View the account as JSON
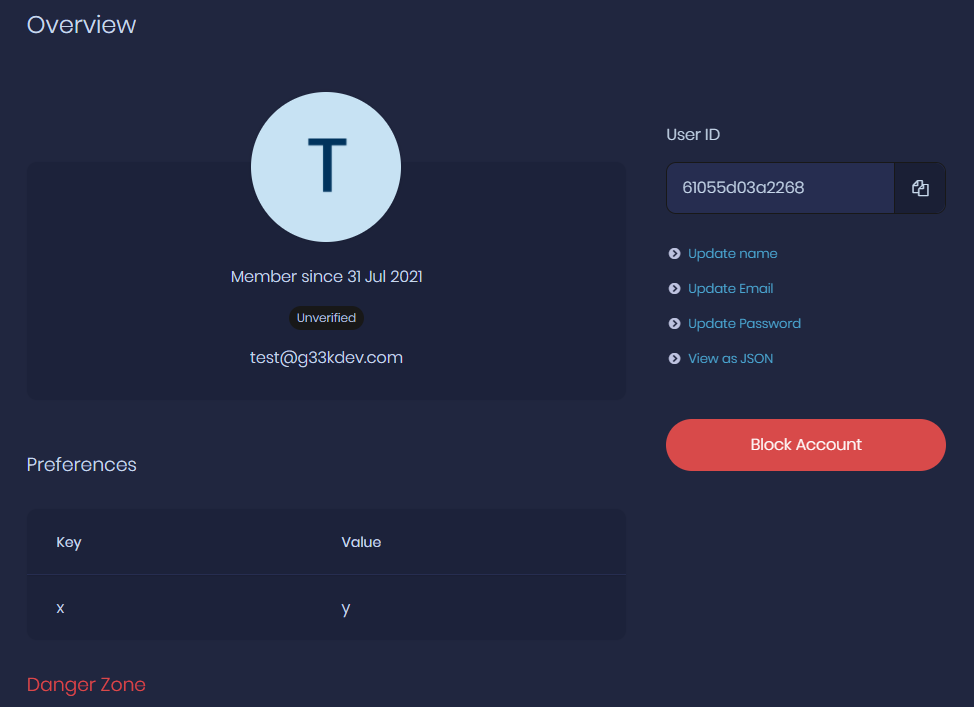The height and width of the screenshot is (707, 974). pos(728,358)
